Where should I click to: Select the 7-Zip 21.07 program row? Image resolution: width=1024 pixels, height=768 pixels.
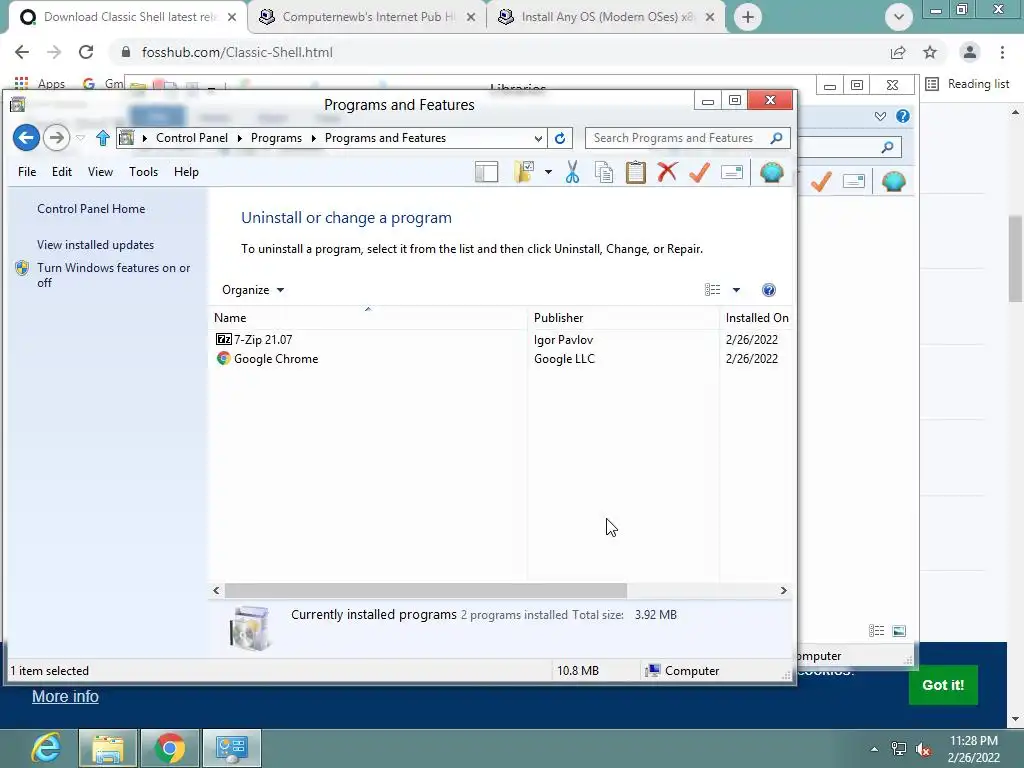pos(500,340)
